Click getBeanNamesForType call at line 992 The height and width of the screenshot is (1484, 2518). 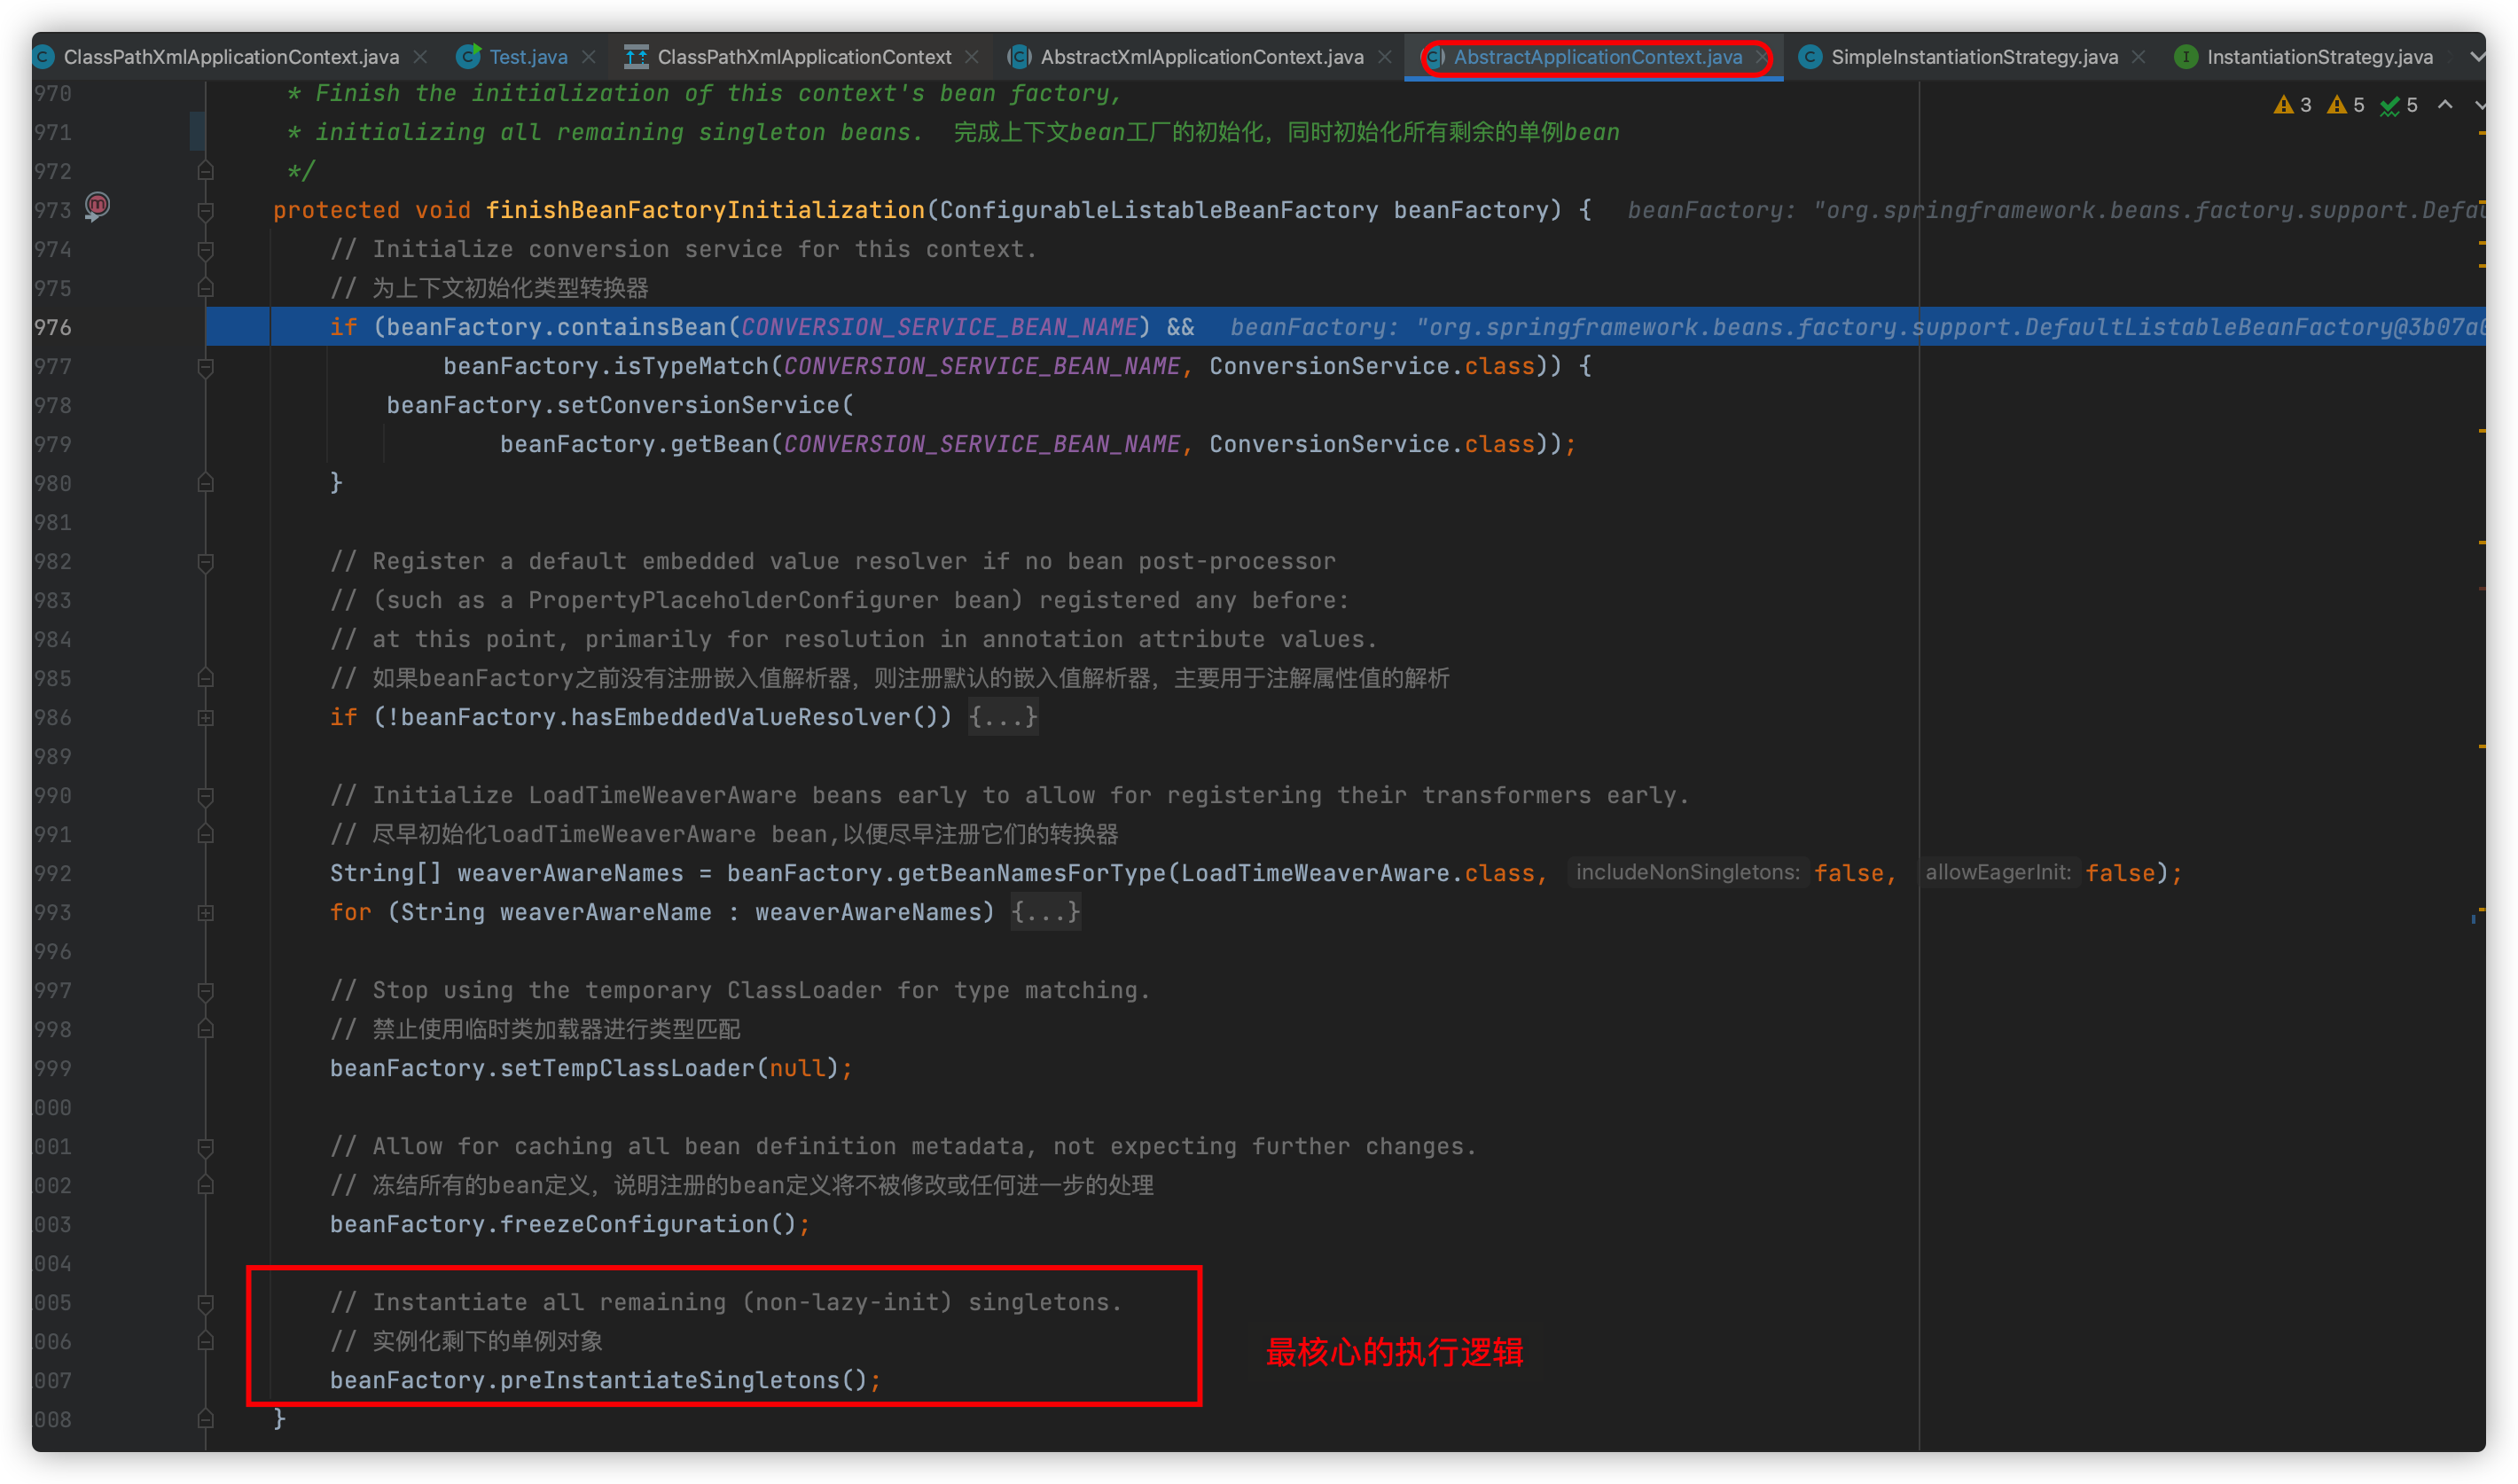coord(1031,873)
